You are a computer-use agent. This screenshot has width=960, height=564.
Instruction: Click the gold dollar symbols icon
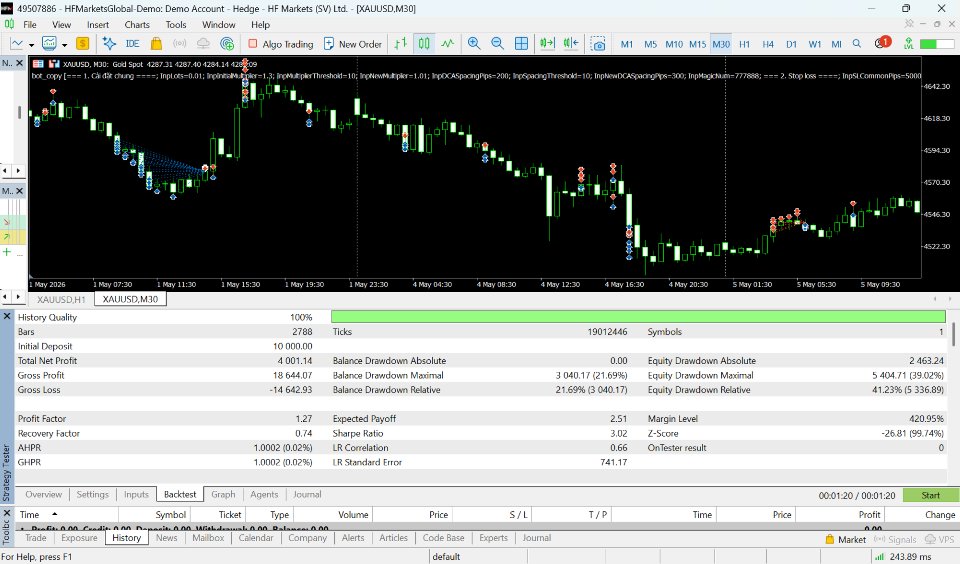click(x=82, y=43)
